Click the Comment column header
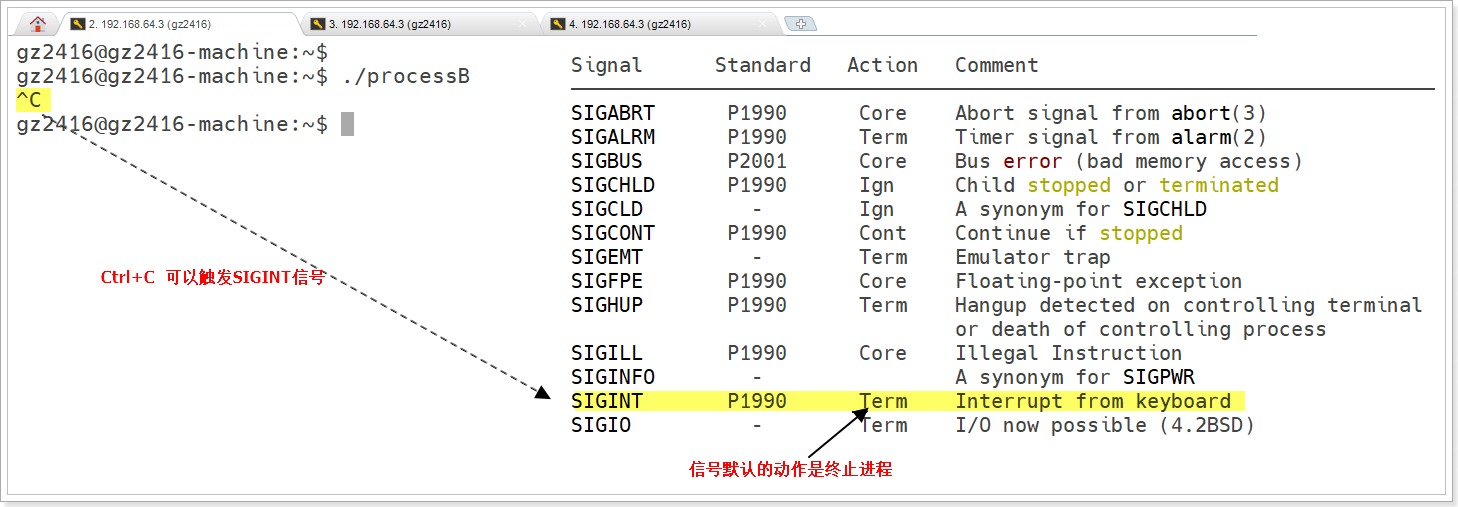This screenshot has width=1458, height=507. tap(996, 65)
